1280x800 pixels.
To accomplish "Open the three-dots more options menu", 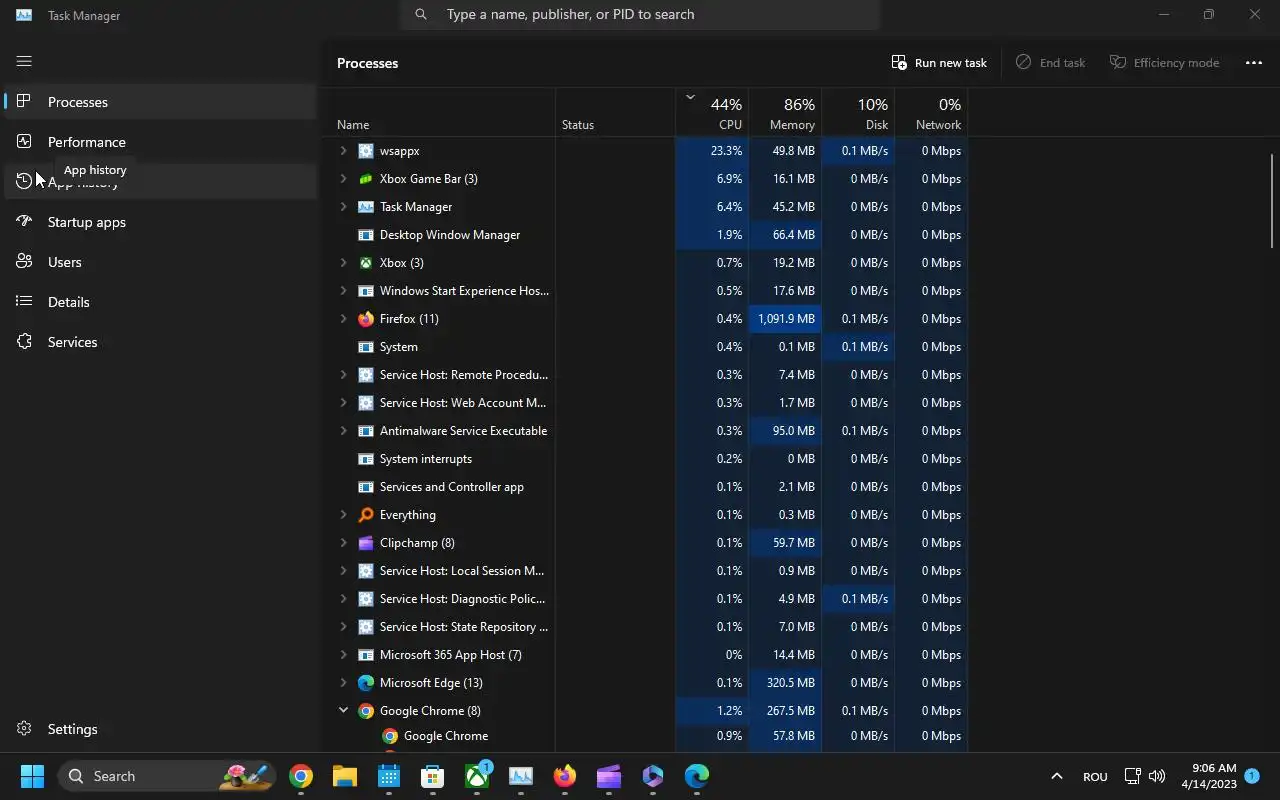I will 1253,62.
